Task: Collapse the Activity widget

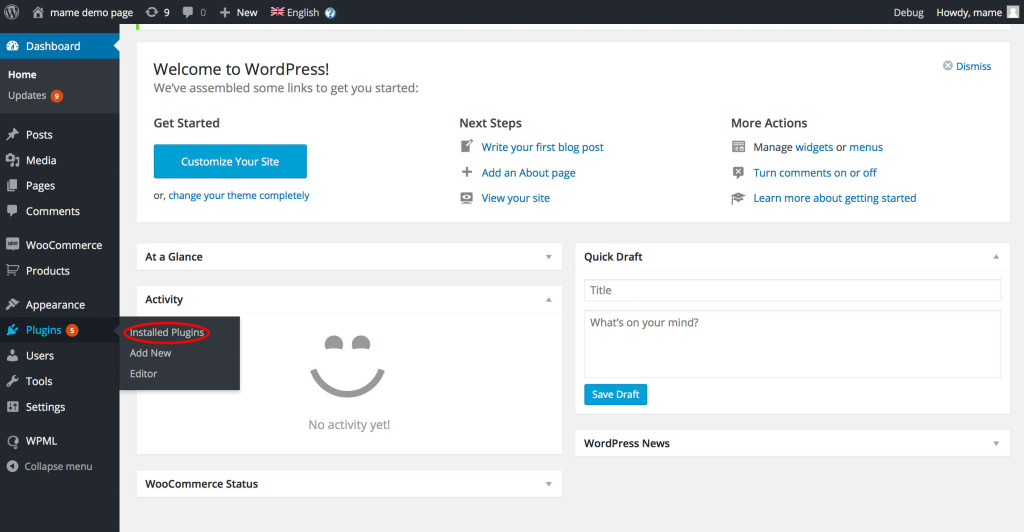Action: coord(549,300)
